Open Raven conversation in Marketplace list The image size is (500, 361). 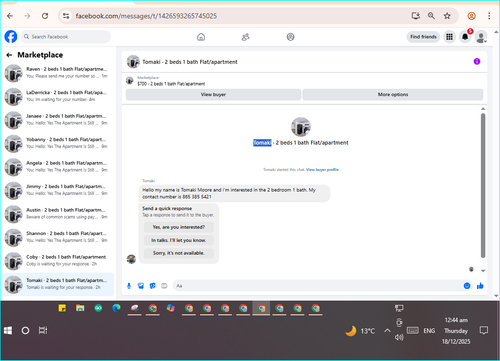point(58,73)
